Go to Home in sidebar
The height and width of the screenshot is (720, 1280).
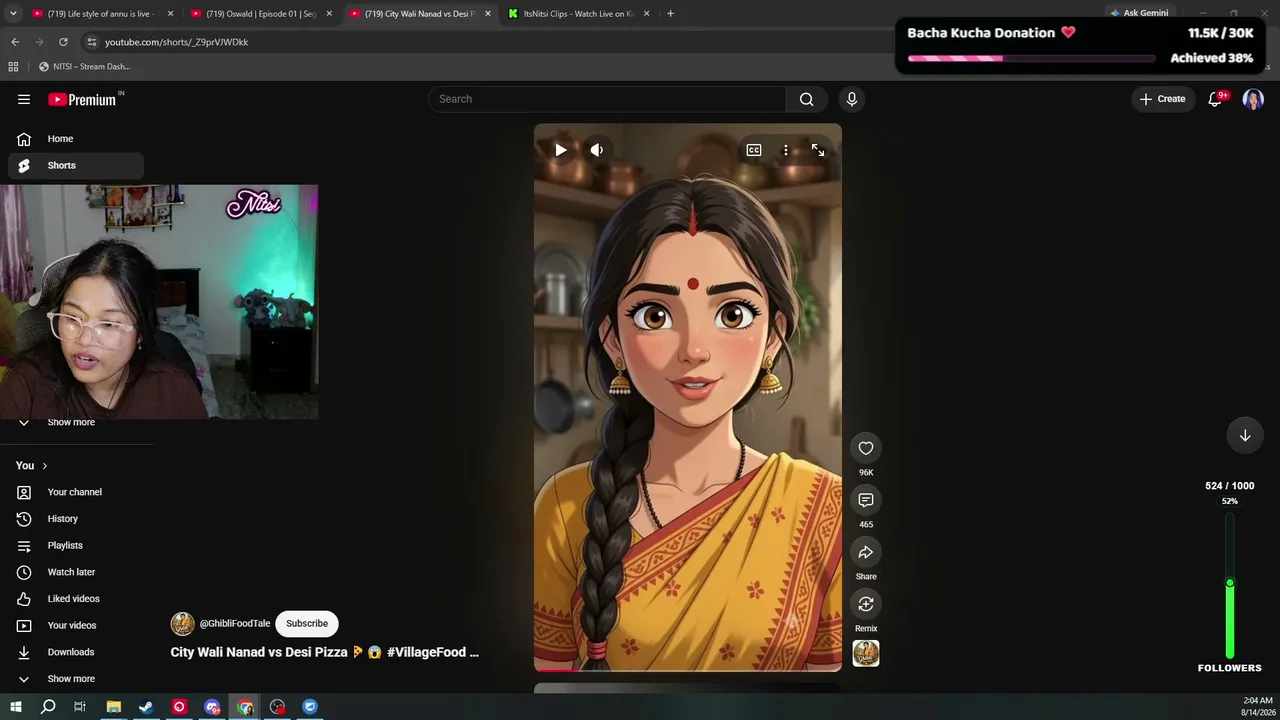click(x=76, y=139)
